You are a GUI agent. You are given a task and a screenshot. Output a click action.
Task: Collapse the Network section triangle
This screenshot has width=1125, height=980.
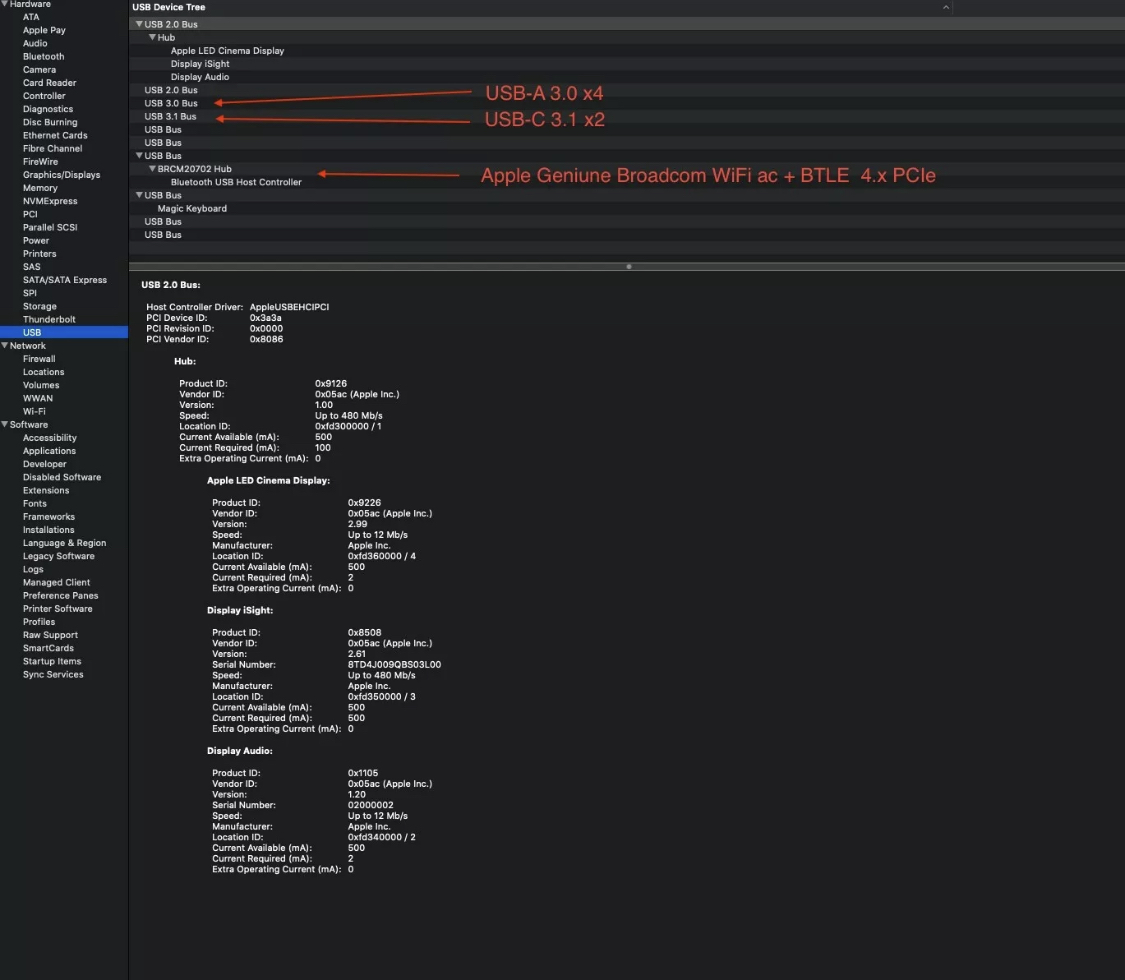(x=4, y=345)
